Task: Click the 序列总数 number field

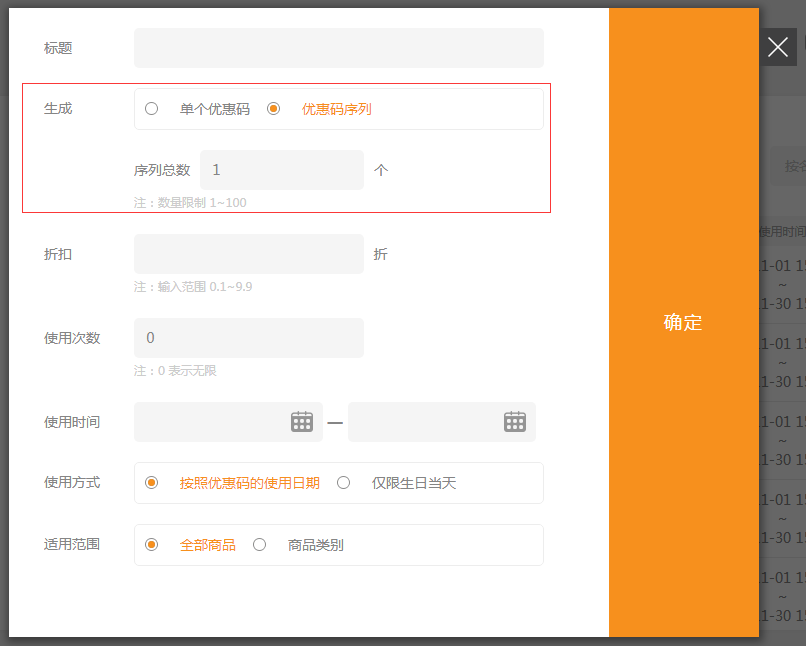Action: [281, 170]
